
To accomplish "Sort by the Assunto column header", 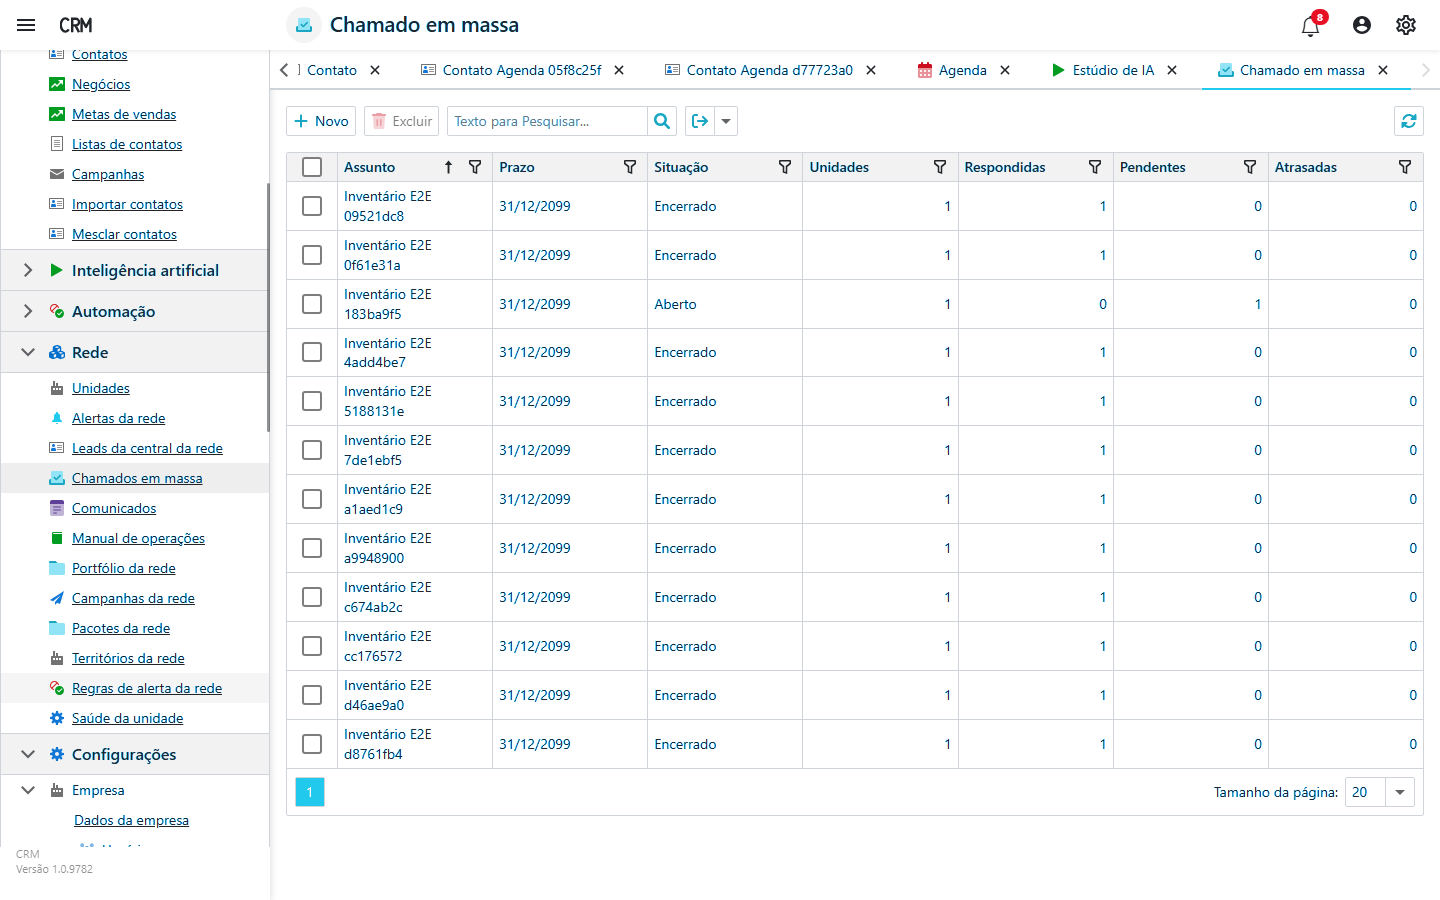I will [369, 167].
